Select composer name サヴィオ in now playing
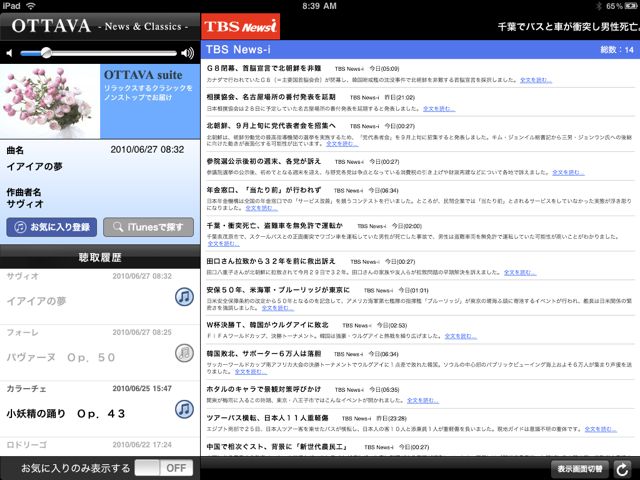The image size is (640, 480). click(25, 204)
